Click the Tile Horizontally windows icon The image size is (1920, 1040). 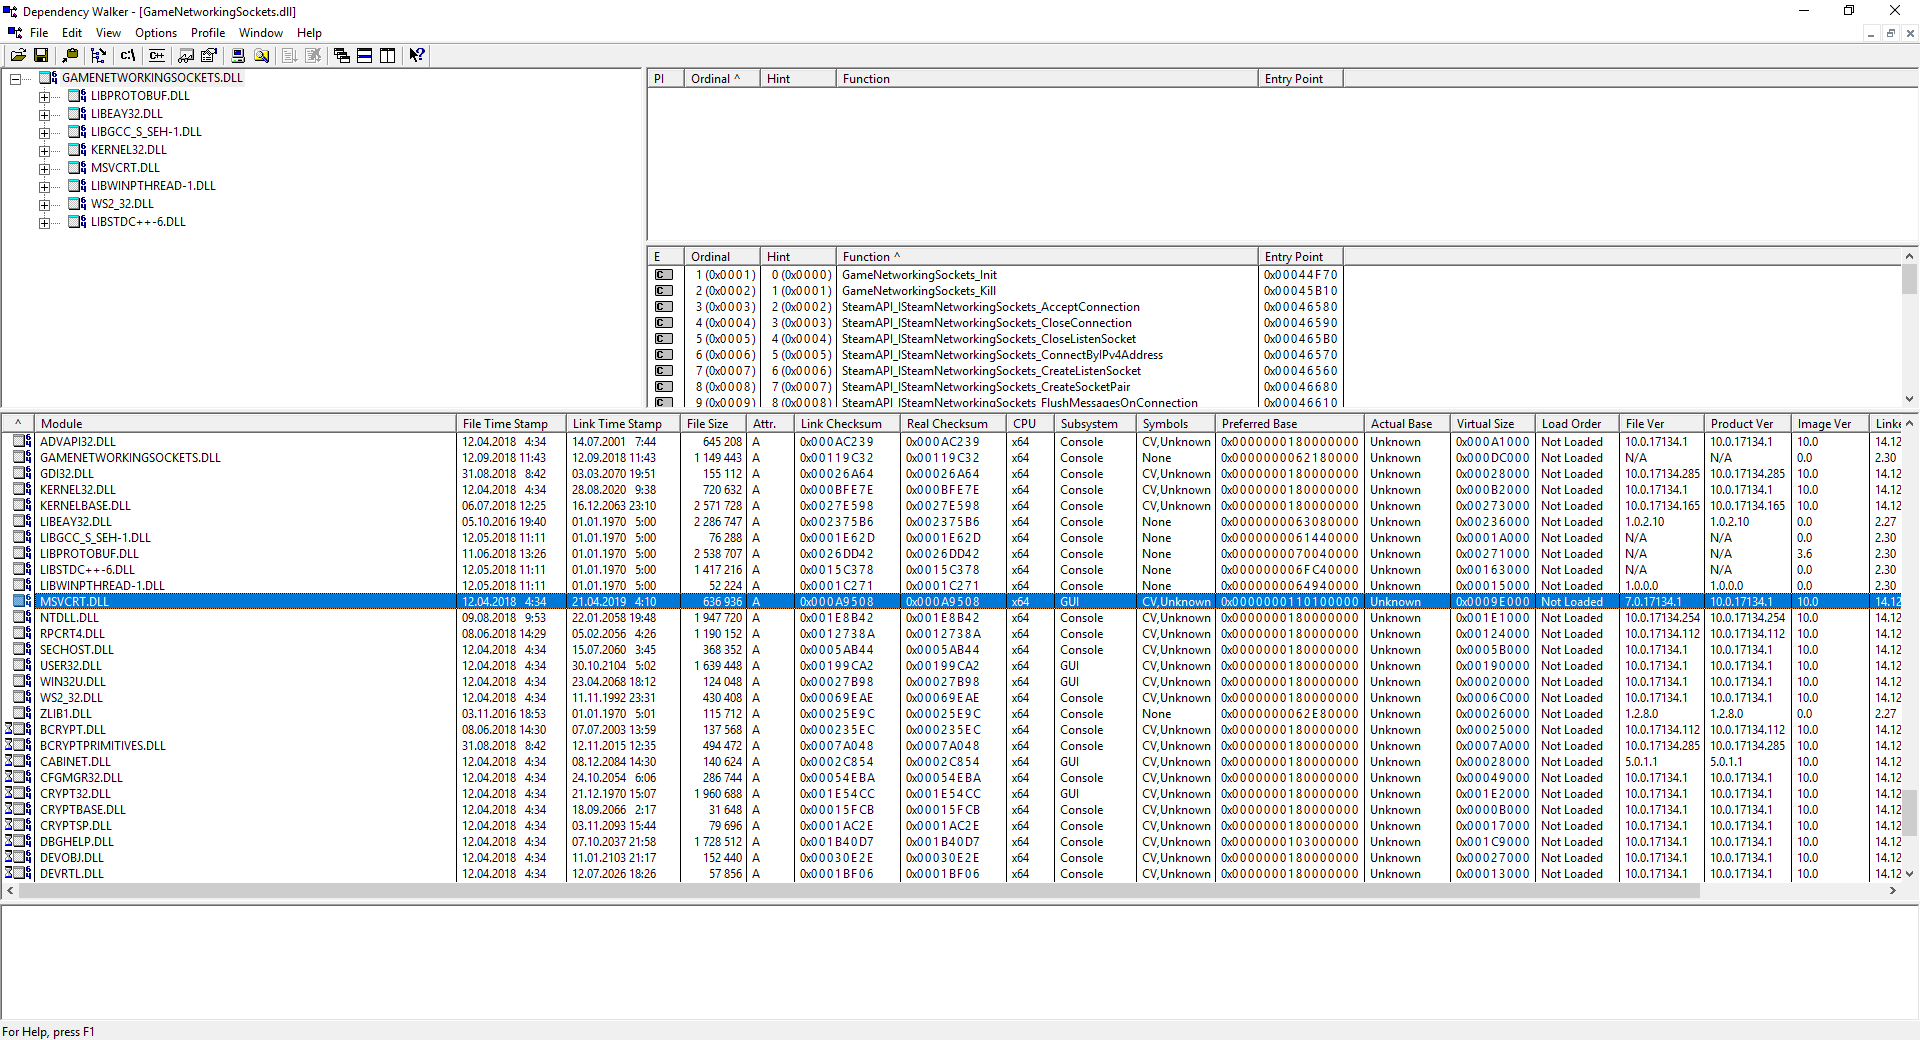click(x=364, y=55)
